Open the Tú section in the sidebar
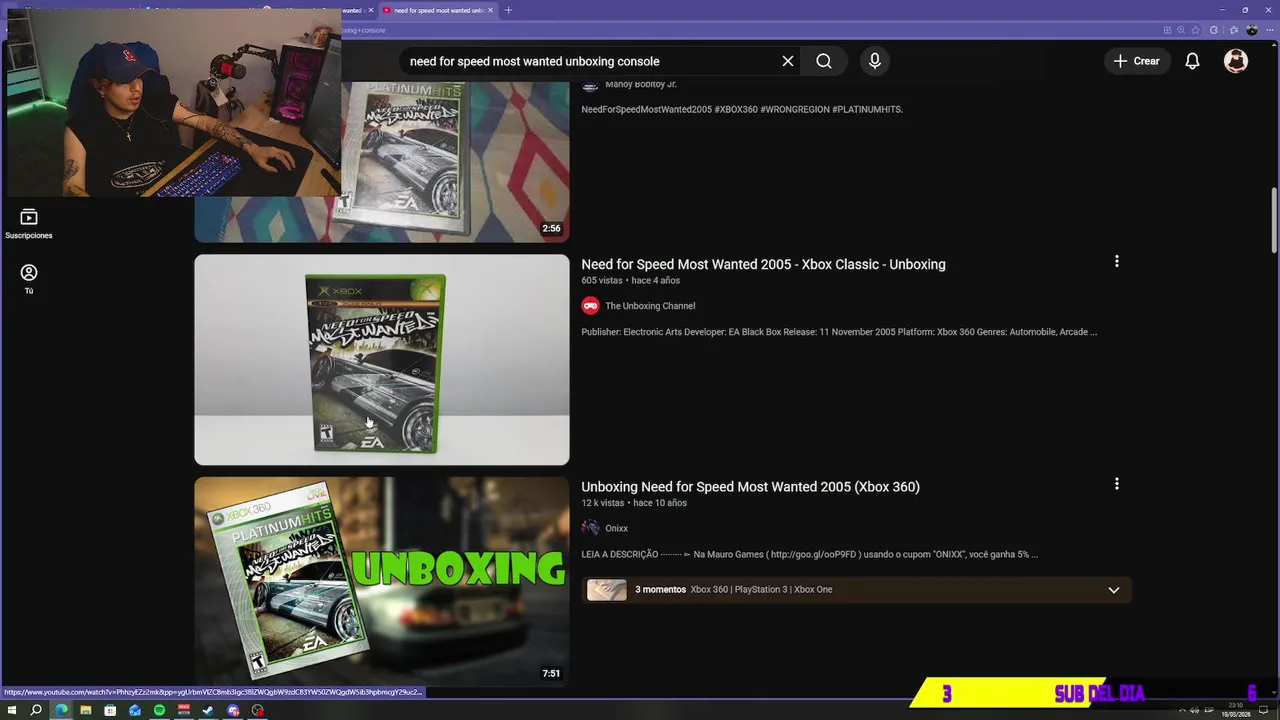This screenshot has width=1280, height=720. 29,279
